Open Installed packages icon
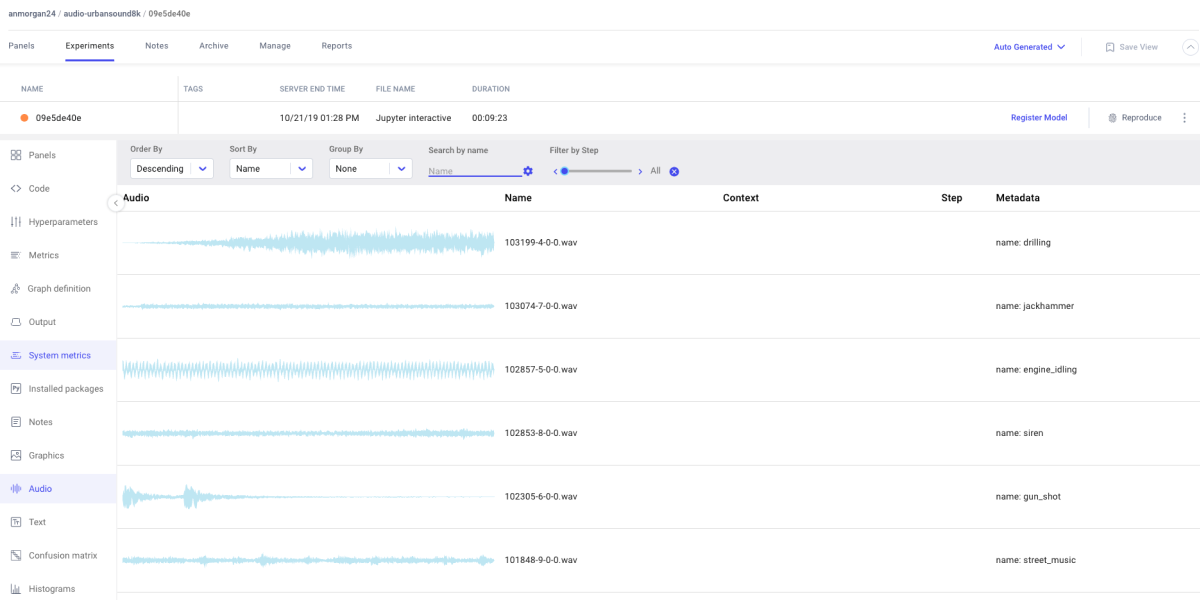This screenshot has height=600, width=1200. click(x=16, y=389)
